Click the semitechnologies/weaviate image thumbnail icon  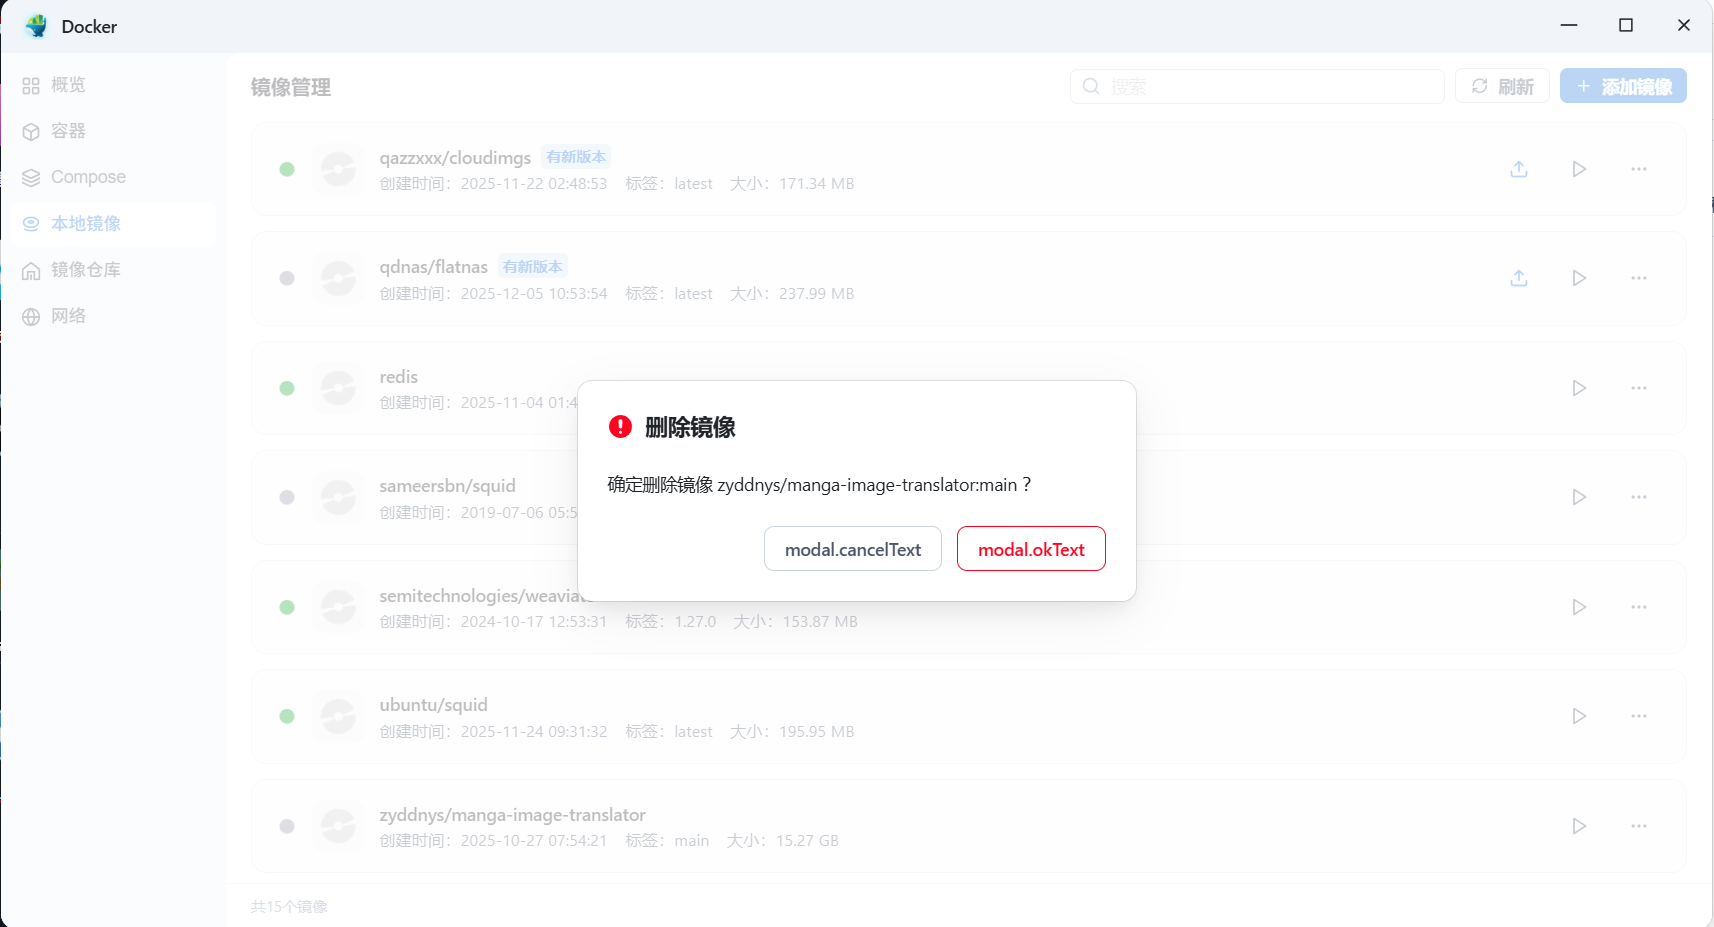tap(339, 607)
